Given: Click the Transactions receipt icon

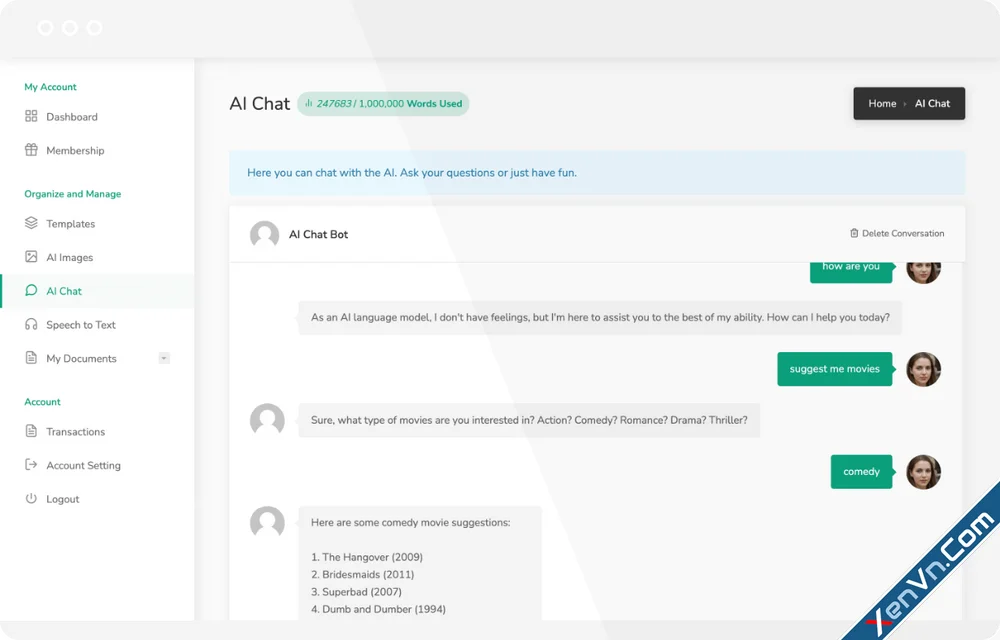Looking at the screenshot, I should pos(30,431).
